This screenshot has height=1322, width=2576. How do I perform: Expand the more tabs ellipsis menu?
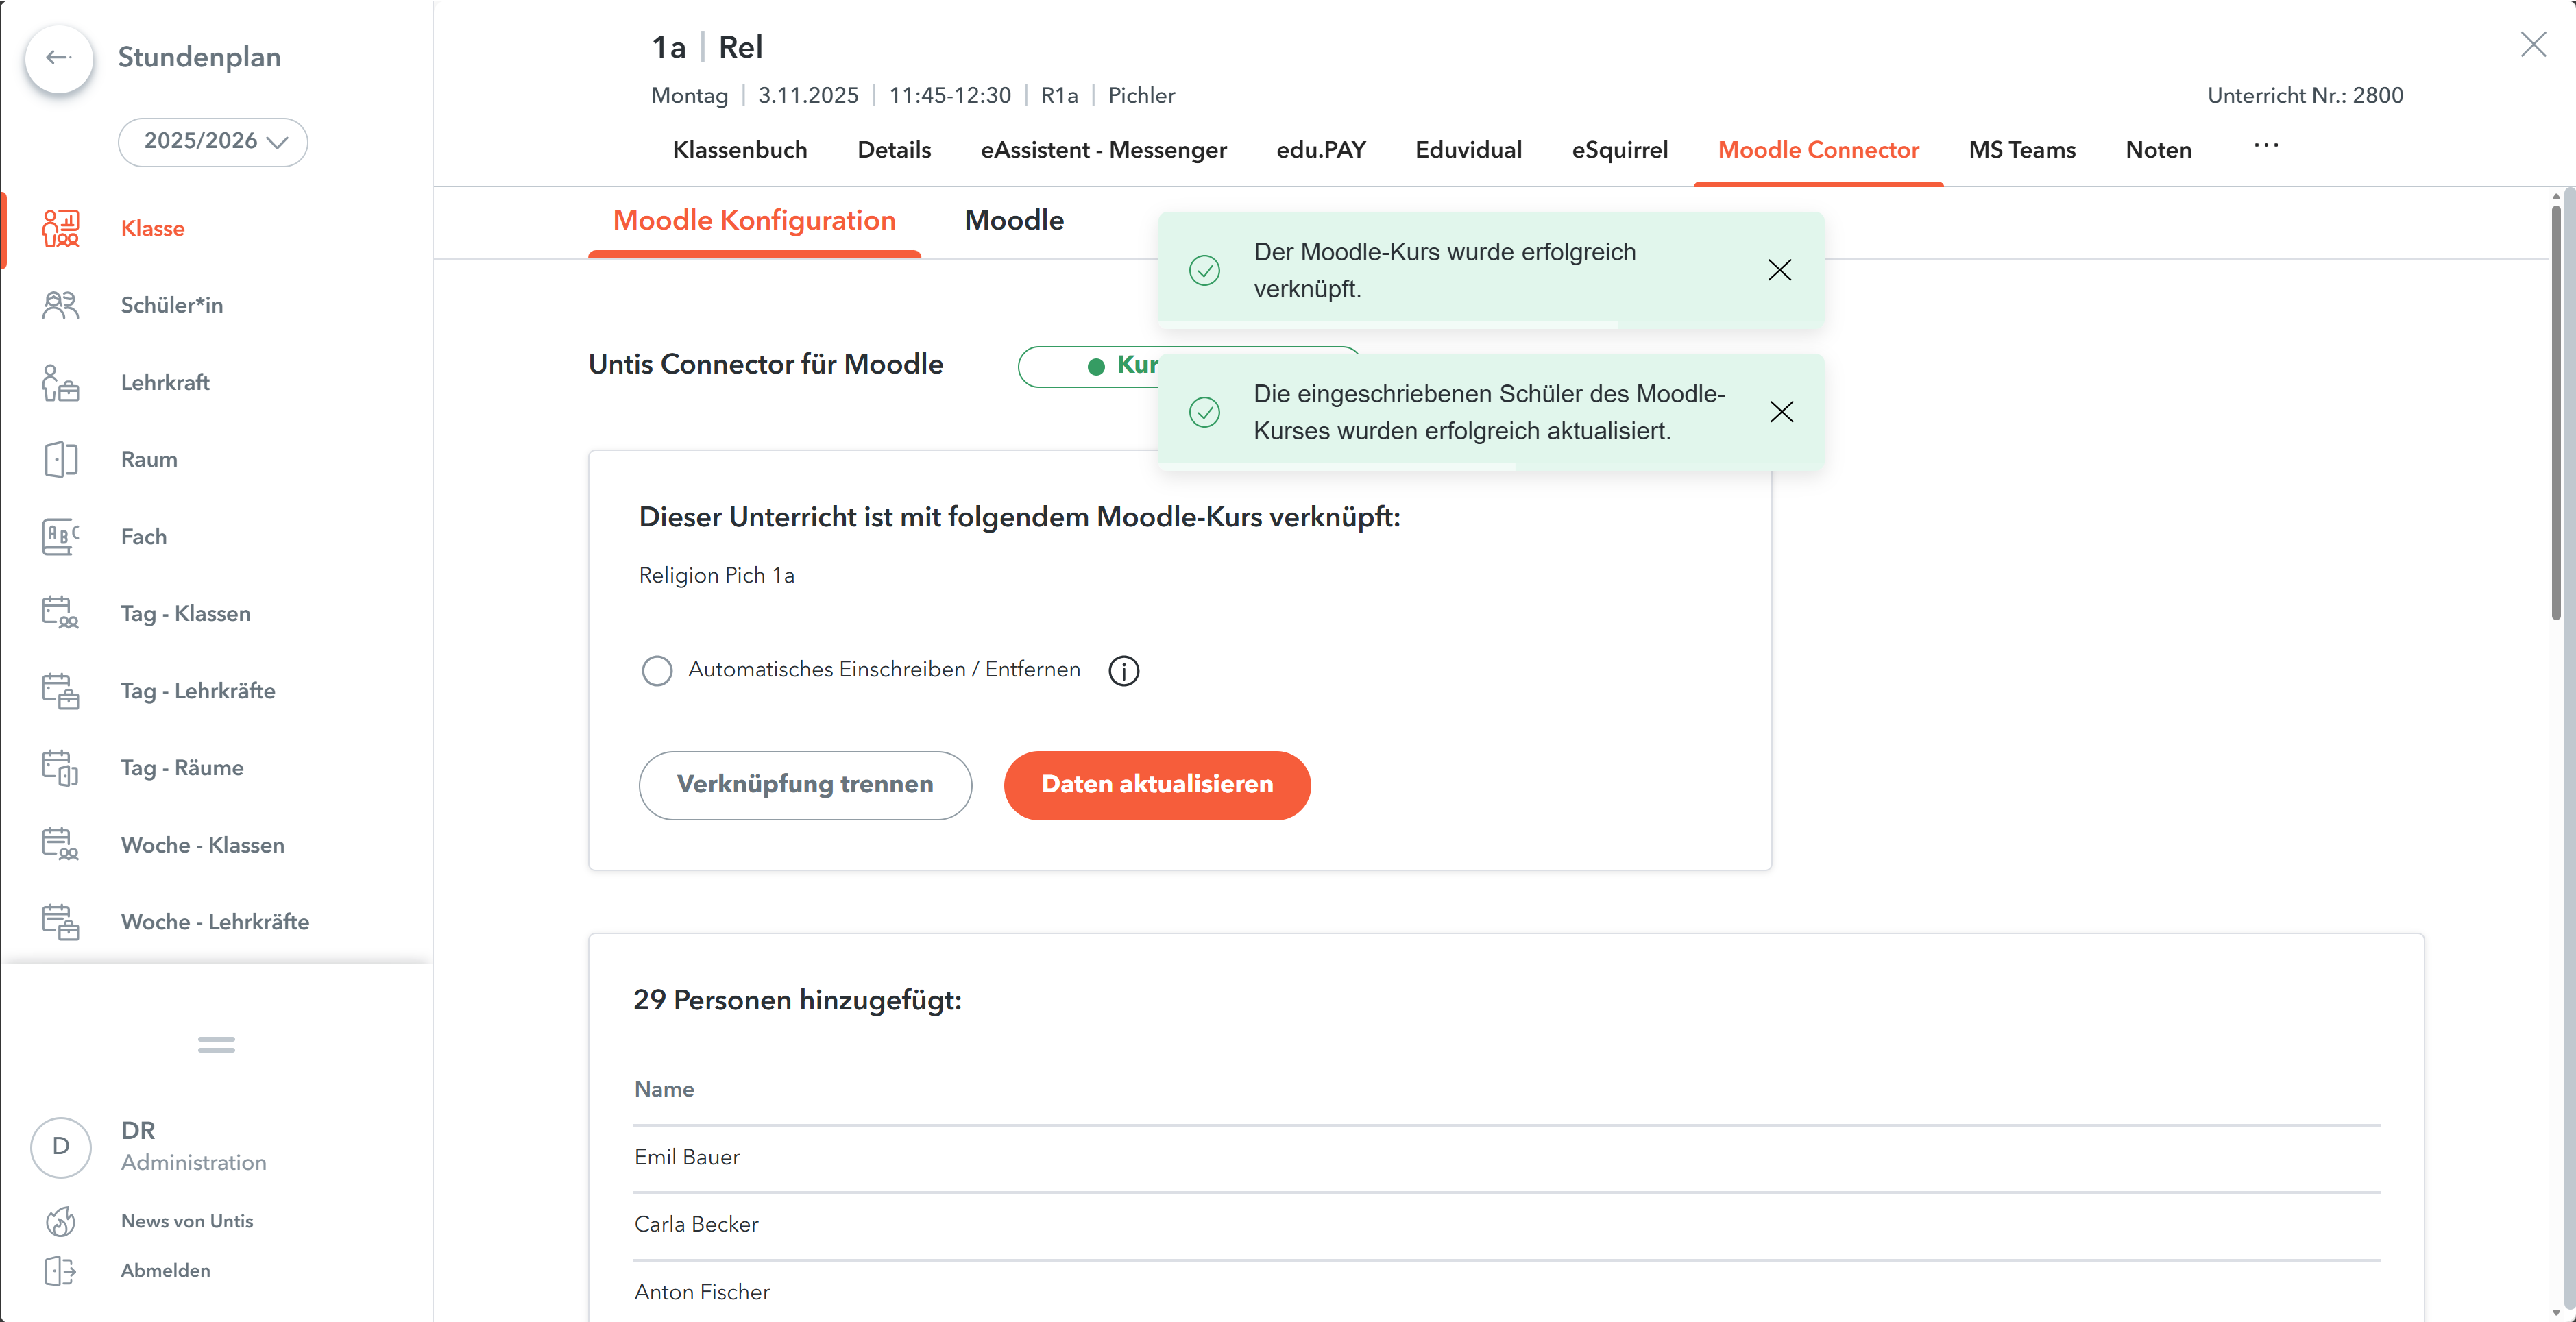[x=2265, y=146]
